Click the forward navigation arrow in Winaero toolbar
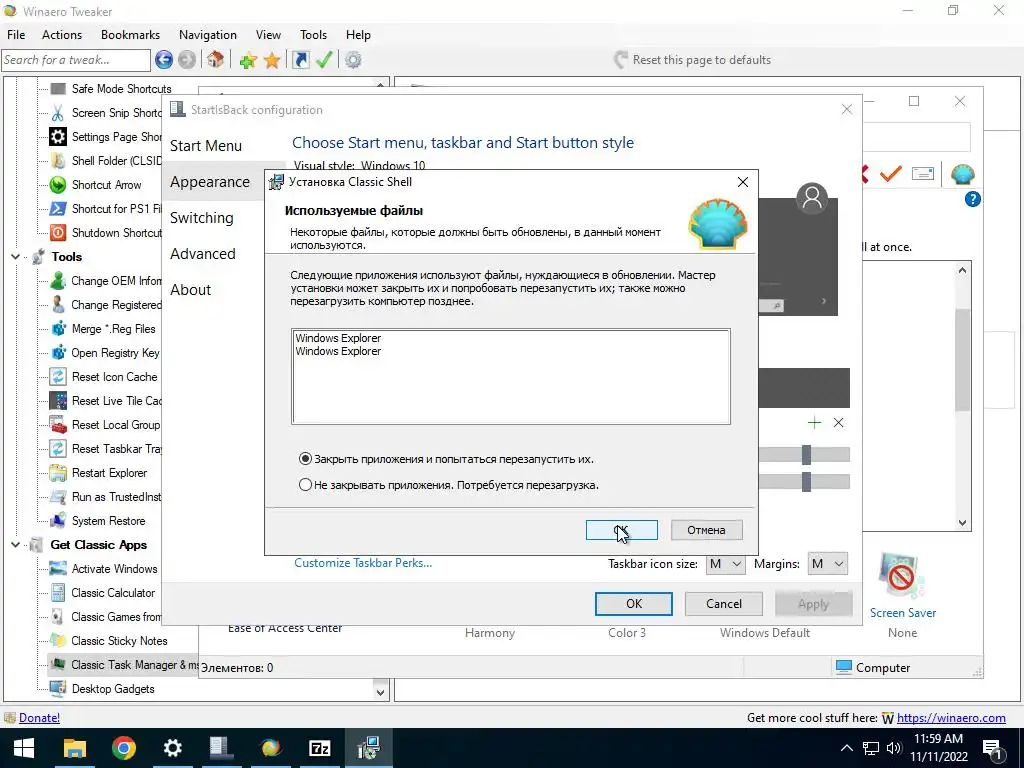This screenshot has width=1024, height=768. point(187,60)
